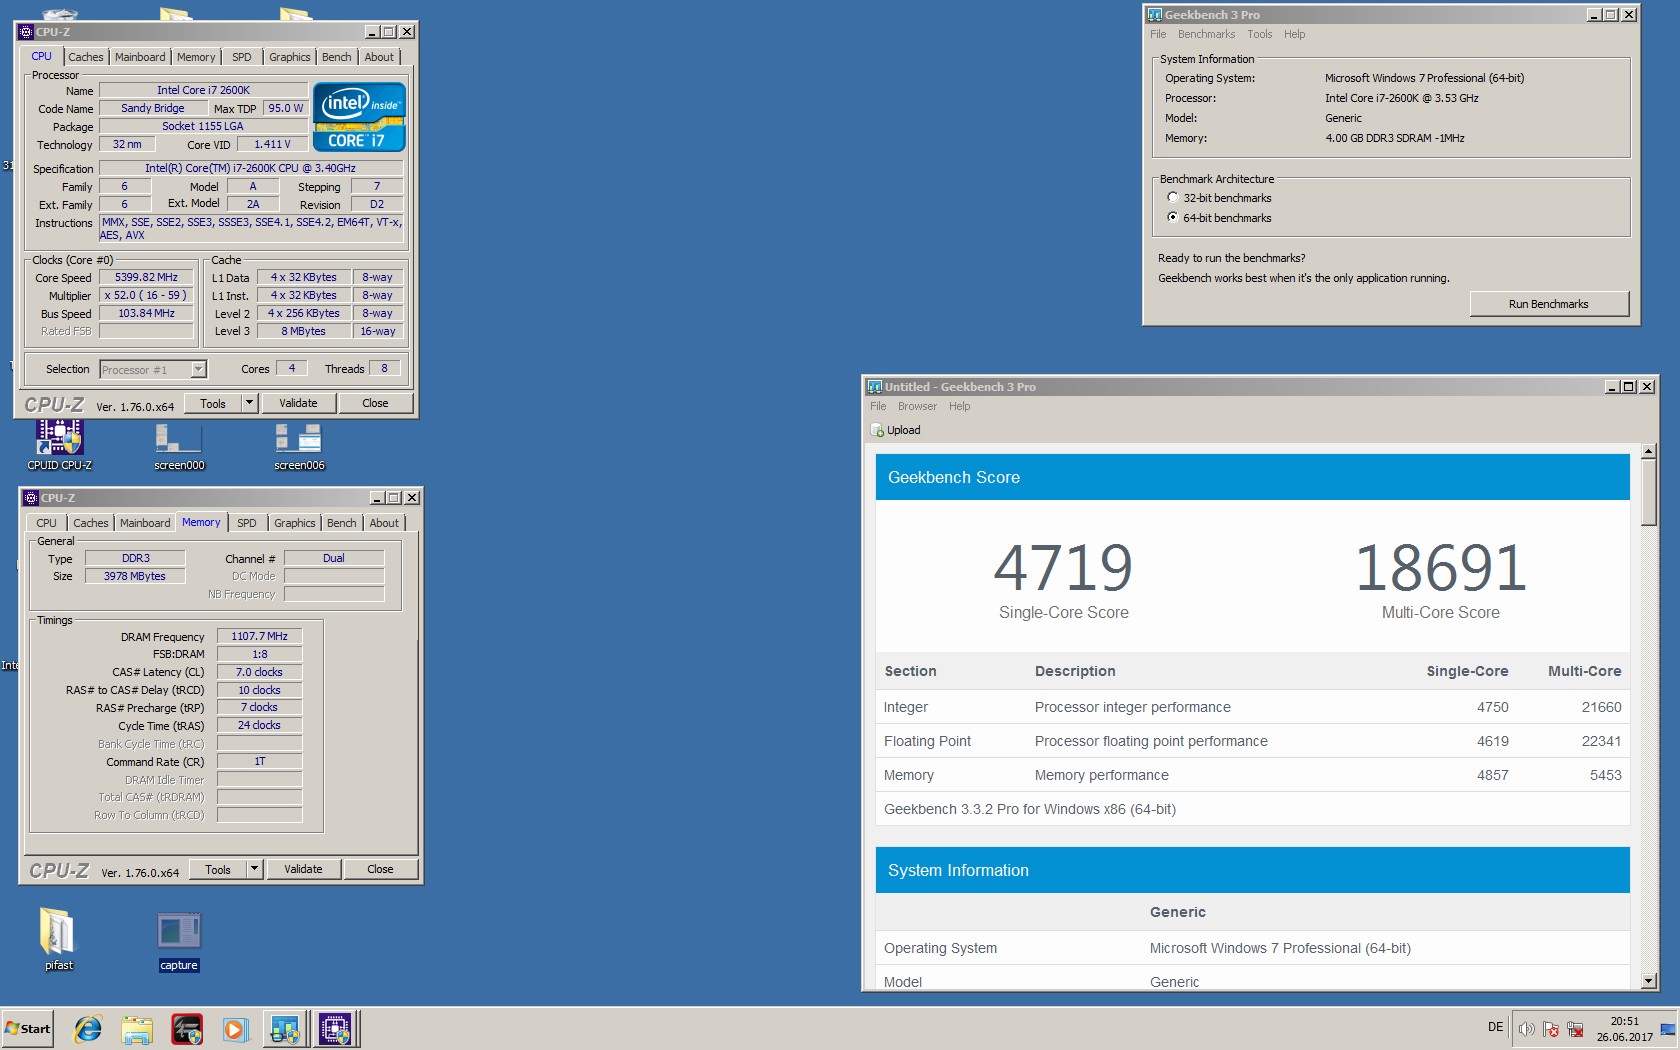This screenshot has width=1680, height=1050.
Task: Click the CAS# Latency 7.0 clocks value
Action: (259, 672)
